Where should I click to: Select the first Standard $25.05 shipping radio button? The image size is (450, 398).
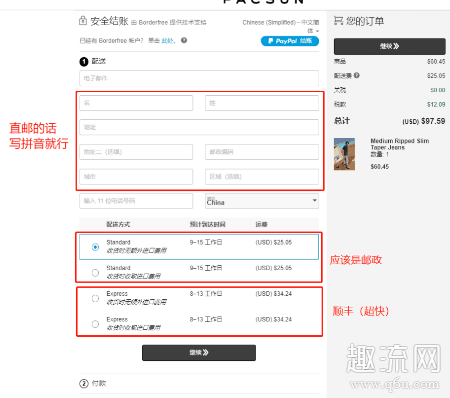(95, 247)
